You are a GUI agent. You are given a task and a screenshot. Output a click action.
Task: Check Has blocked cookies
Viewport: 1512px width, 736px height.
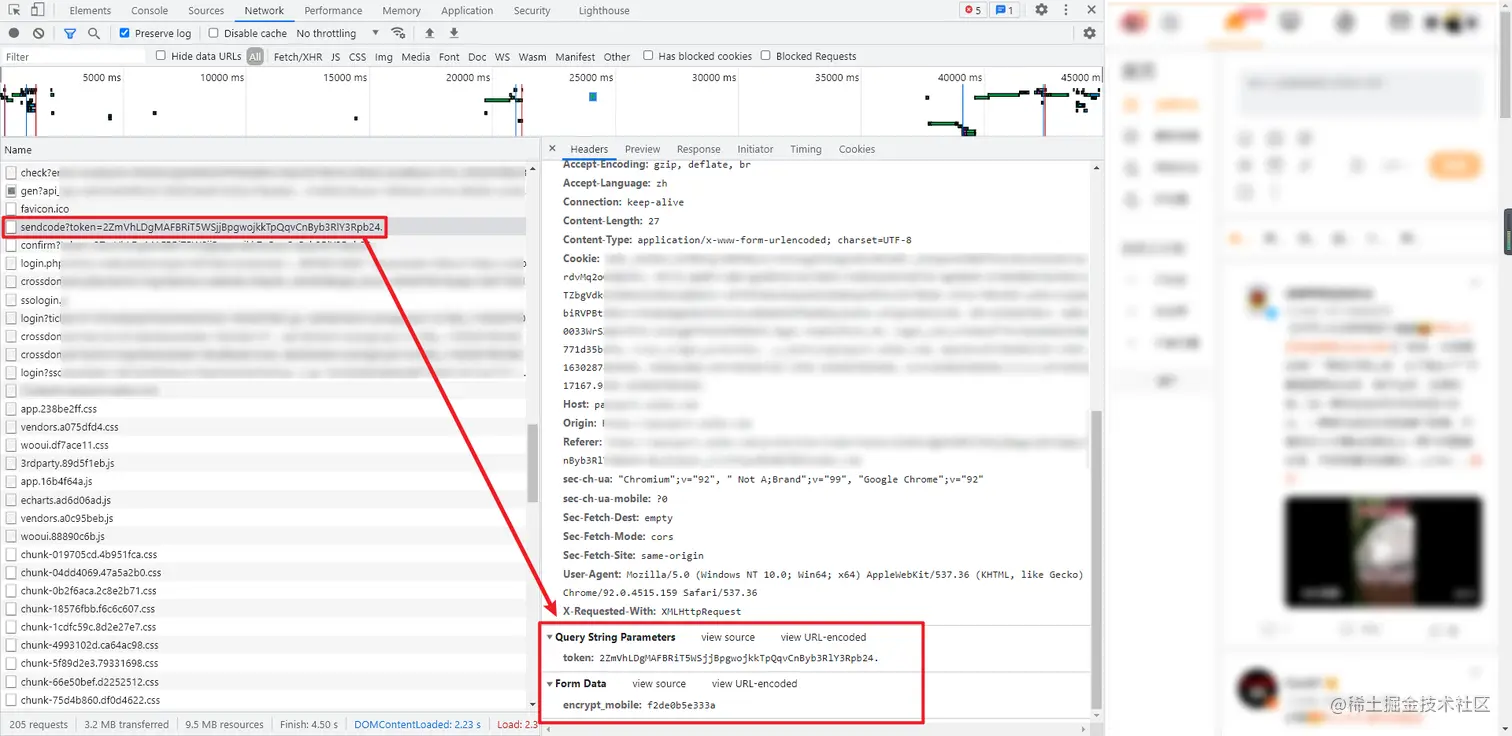(648, 56)
